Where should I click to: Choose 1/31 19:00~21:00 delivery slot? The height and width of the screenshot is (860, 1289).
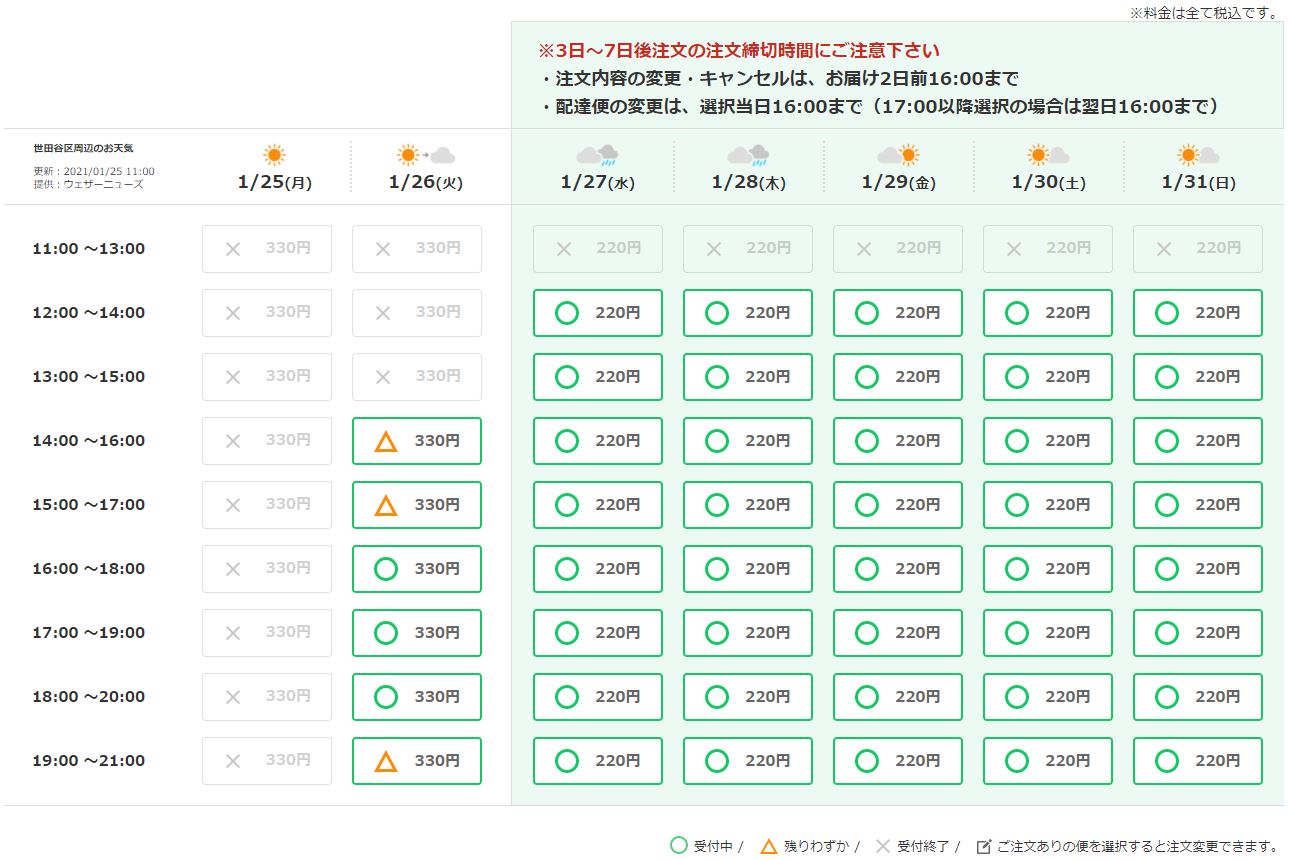coord(1198,761)
